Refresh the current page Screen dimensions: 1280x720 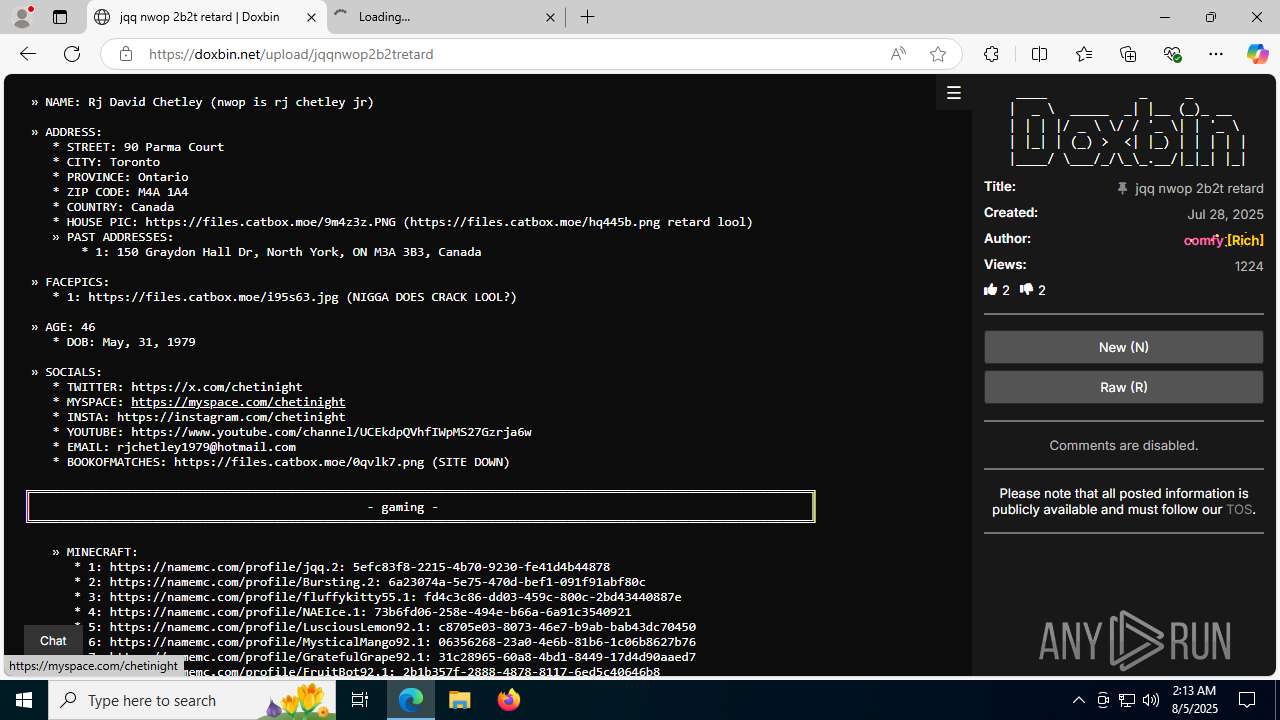[72, 54]
